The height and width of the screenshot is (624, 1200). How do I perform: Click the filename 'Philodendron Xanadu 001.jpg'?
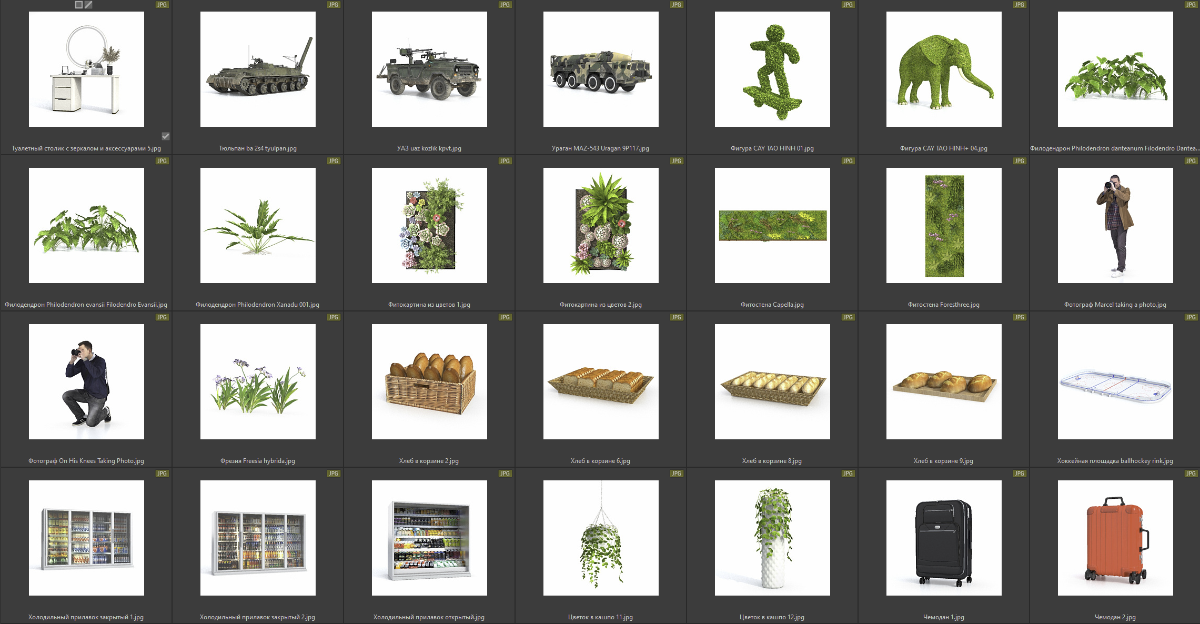(x=257, y=304)
